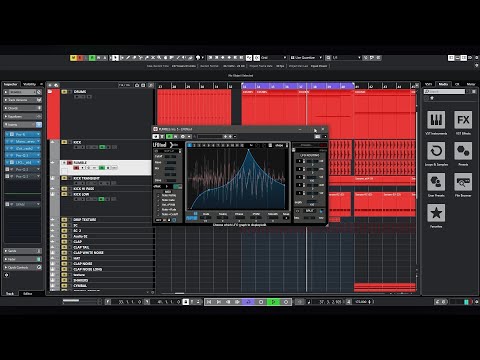Image resolution: width=480 pixels, height=360 pixels.
Task: Expand the Chords inspector section
Action: tap(23, 108)
